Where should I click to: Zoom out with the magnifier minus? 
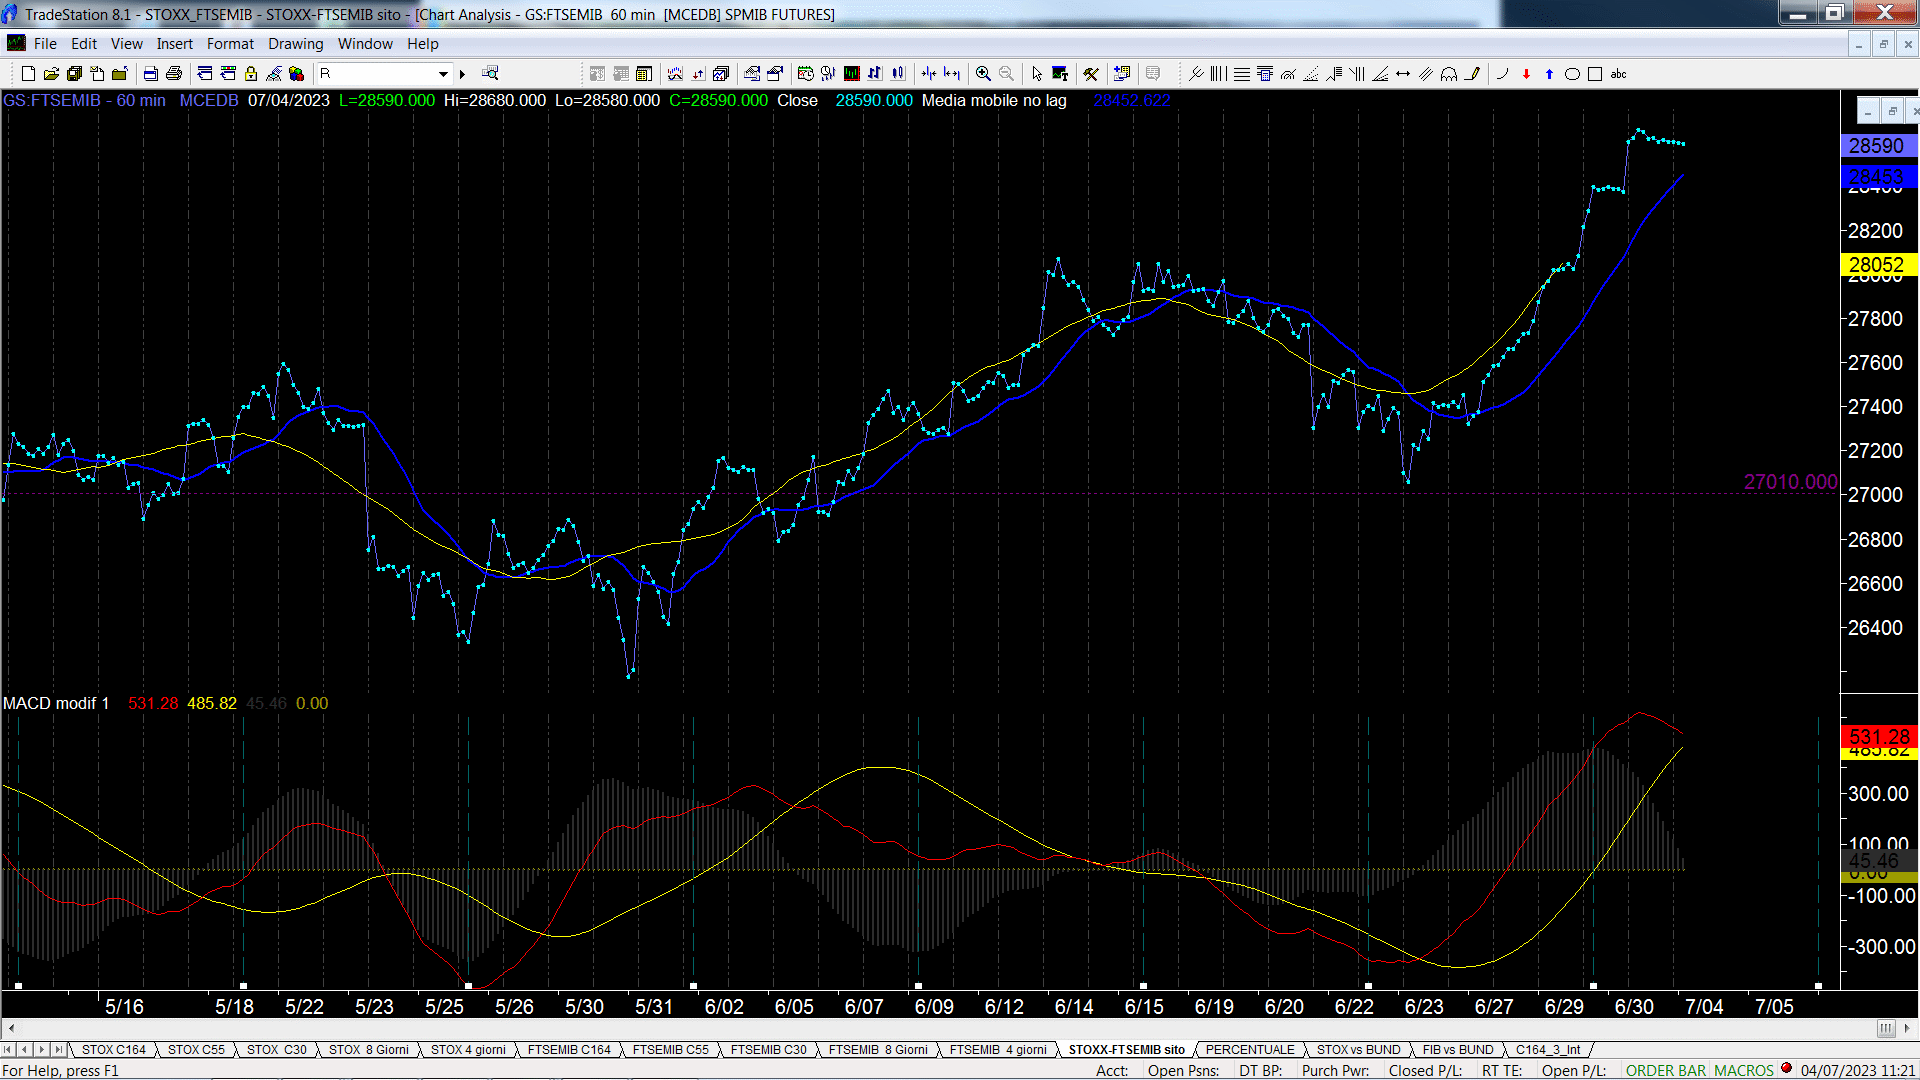point(1006,74)
